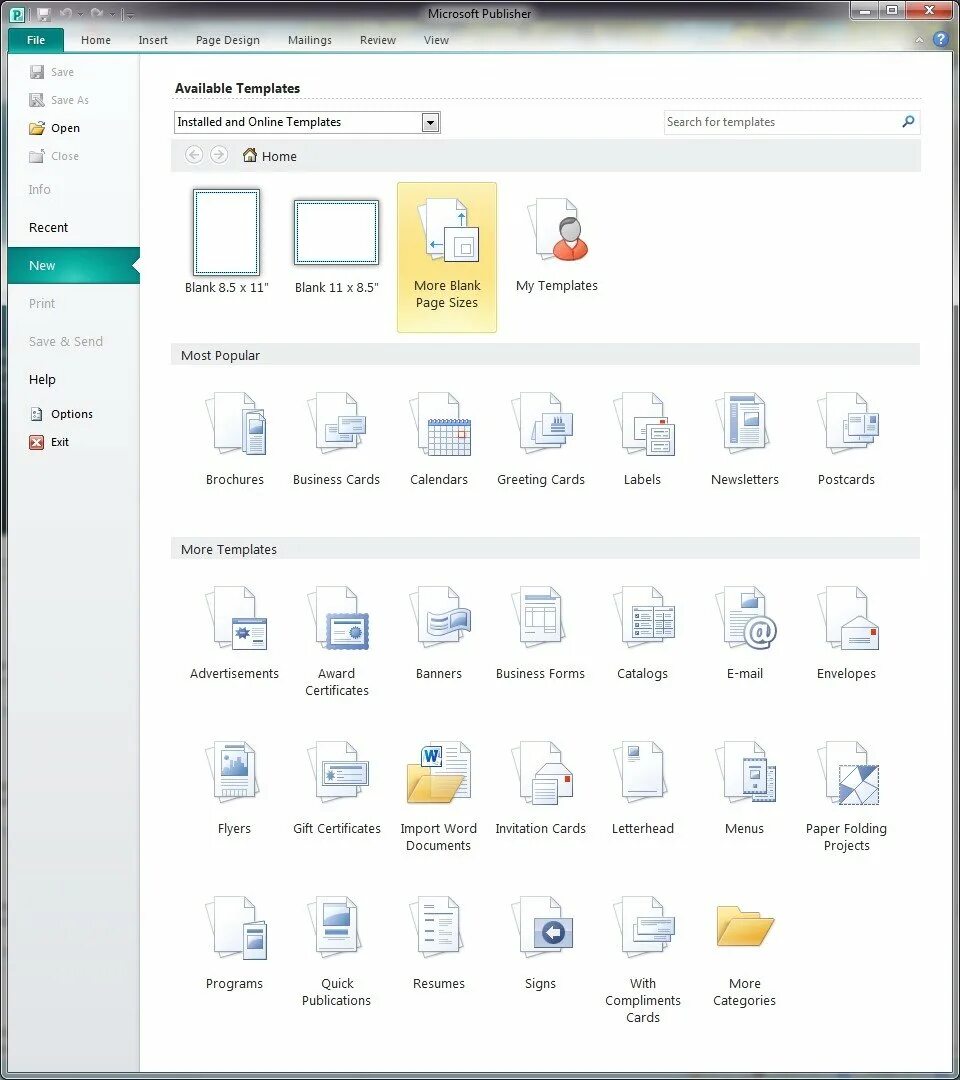
Task: Open the Letterhead templates
Action: click(x=643, y=789)
